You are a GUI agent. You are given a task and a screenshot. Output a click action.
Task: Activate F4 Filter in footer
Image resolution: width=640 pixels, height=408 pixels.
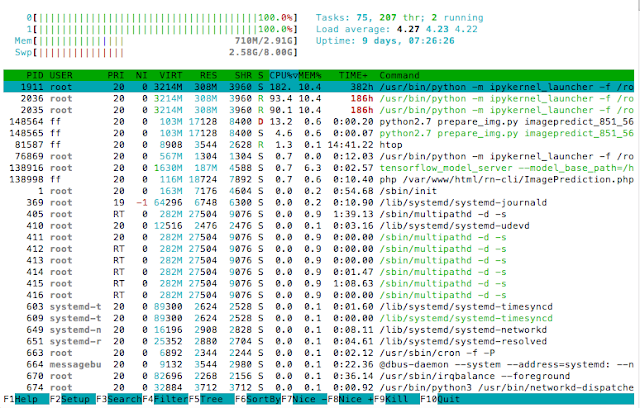point(165,399)
